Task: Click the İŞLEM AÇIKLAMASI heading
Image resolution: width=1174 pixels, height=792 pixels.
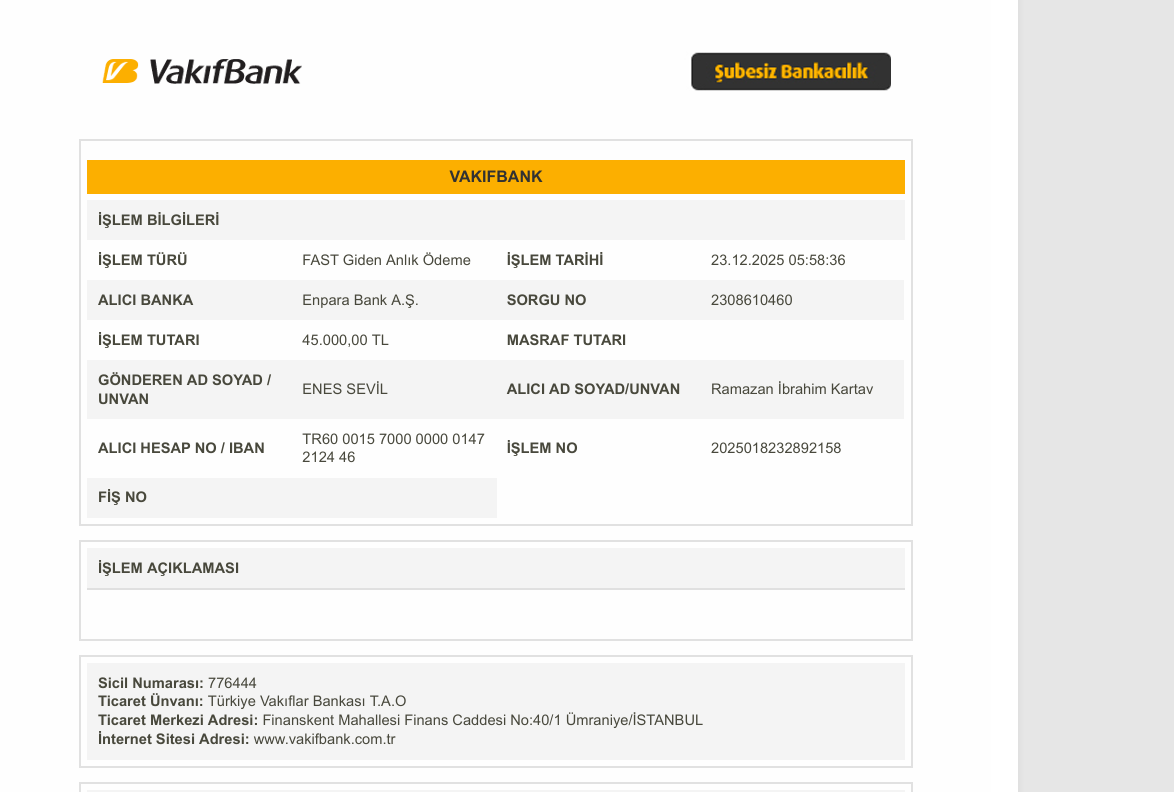Action: pyautogui.click(x=168, y=568)
